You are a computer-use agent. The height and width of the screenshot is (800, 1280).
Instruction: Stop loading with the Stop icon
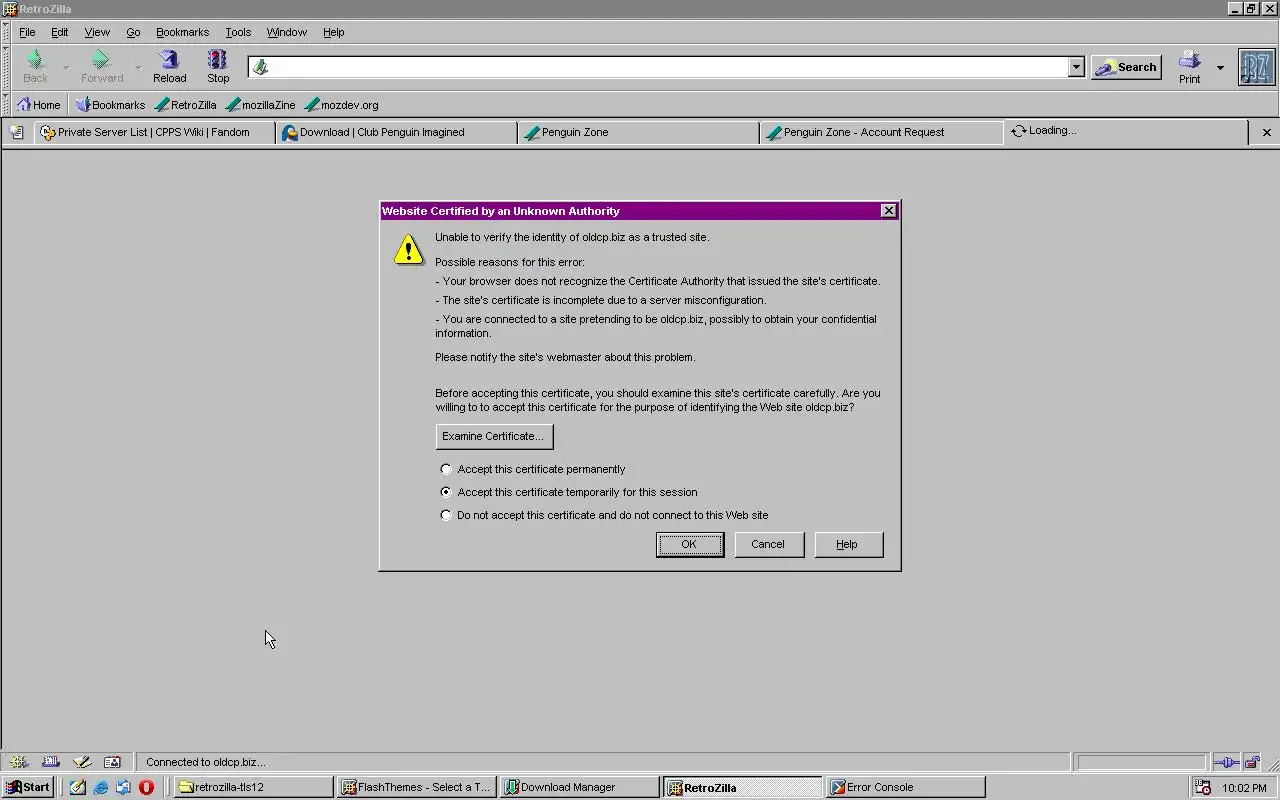[x=218, y=60]
